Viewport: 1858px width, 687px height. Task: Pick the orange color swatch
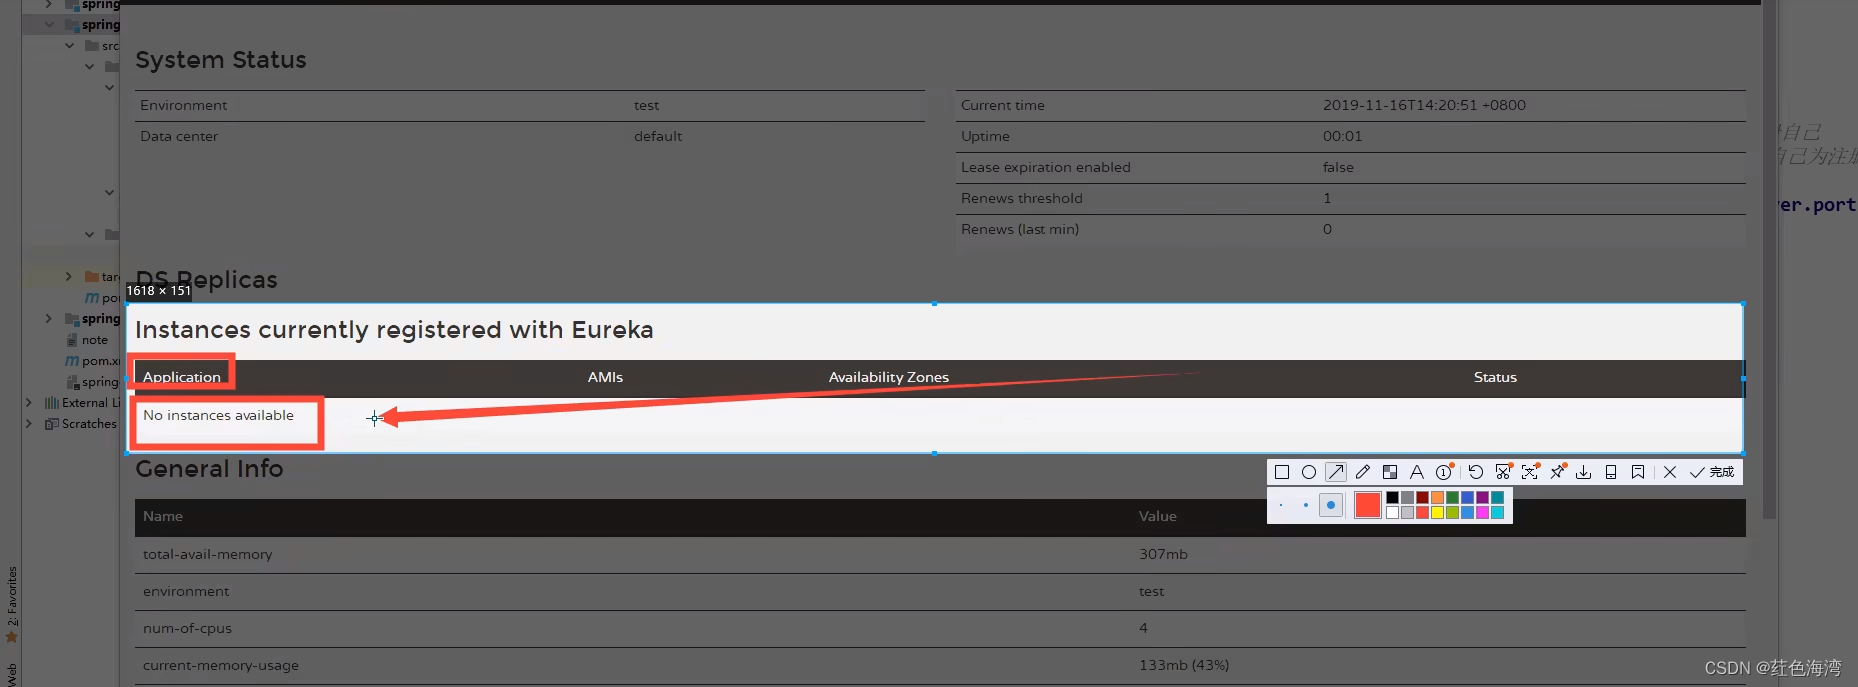(x=1437, y=497)
